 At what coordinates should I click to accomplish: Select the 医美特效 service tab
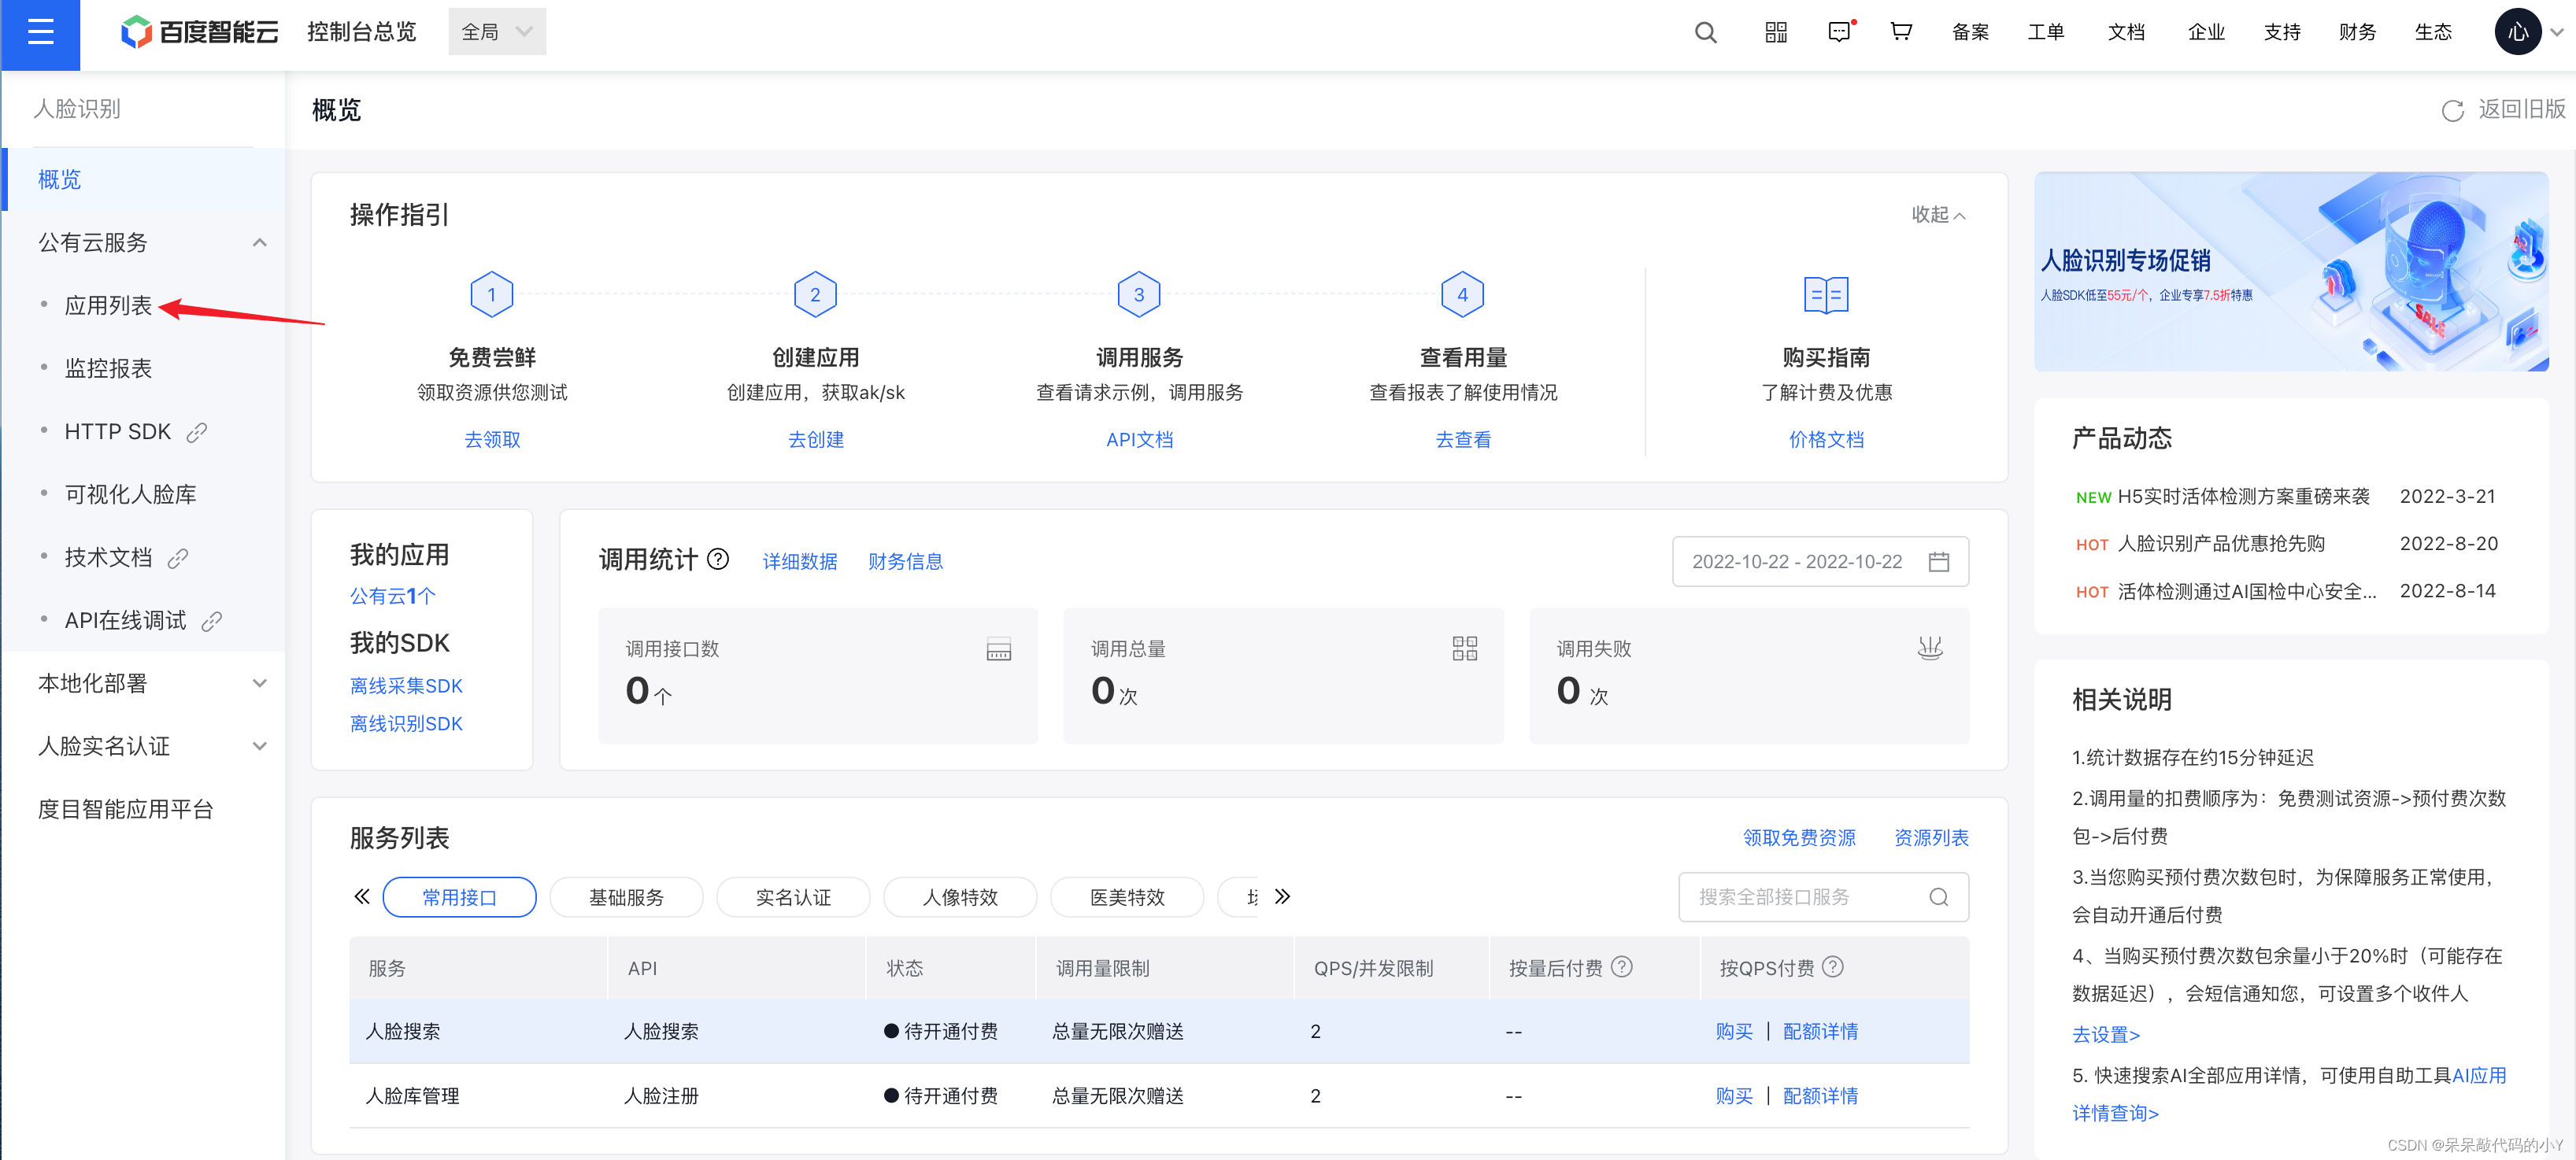tap(1127, 896)
